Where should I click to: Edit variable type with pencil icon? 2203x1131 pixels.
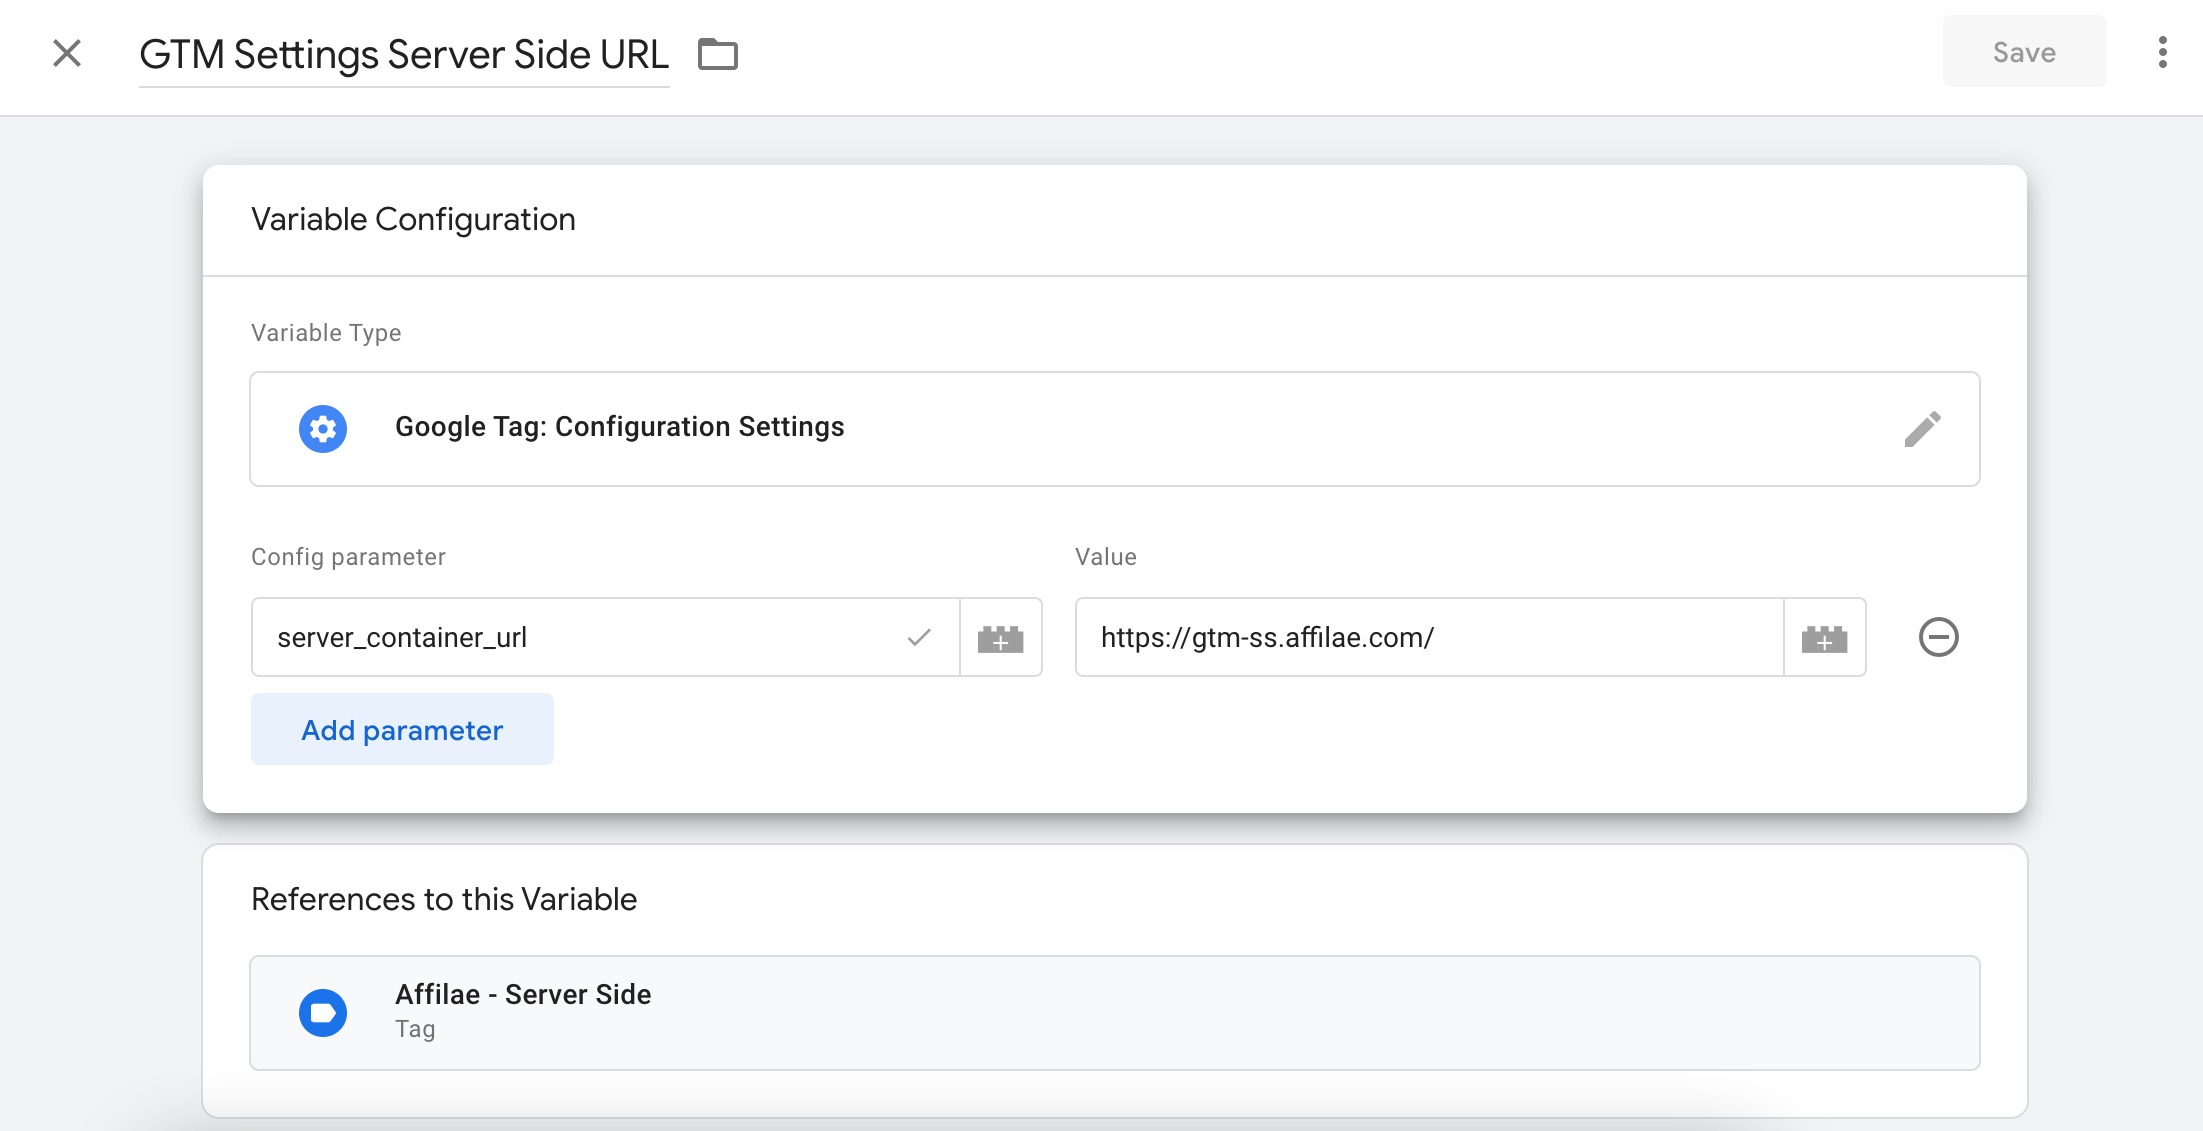click(1921, 429)
